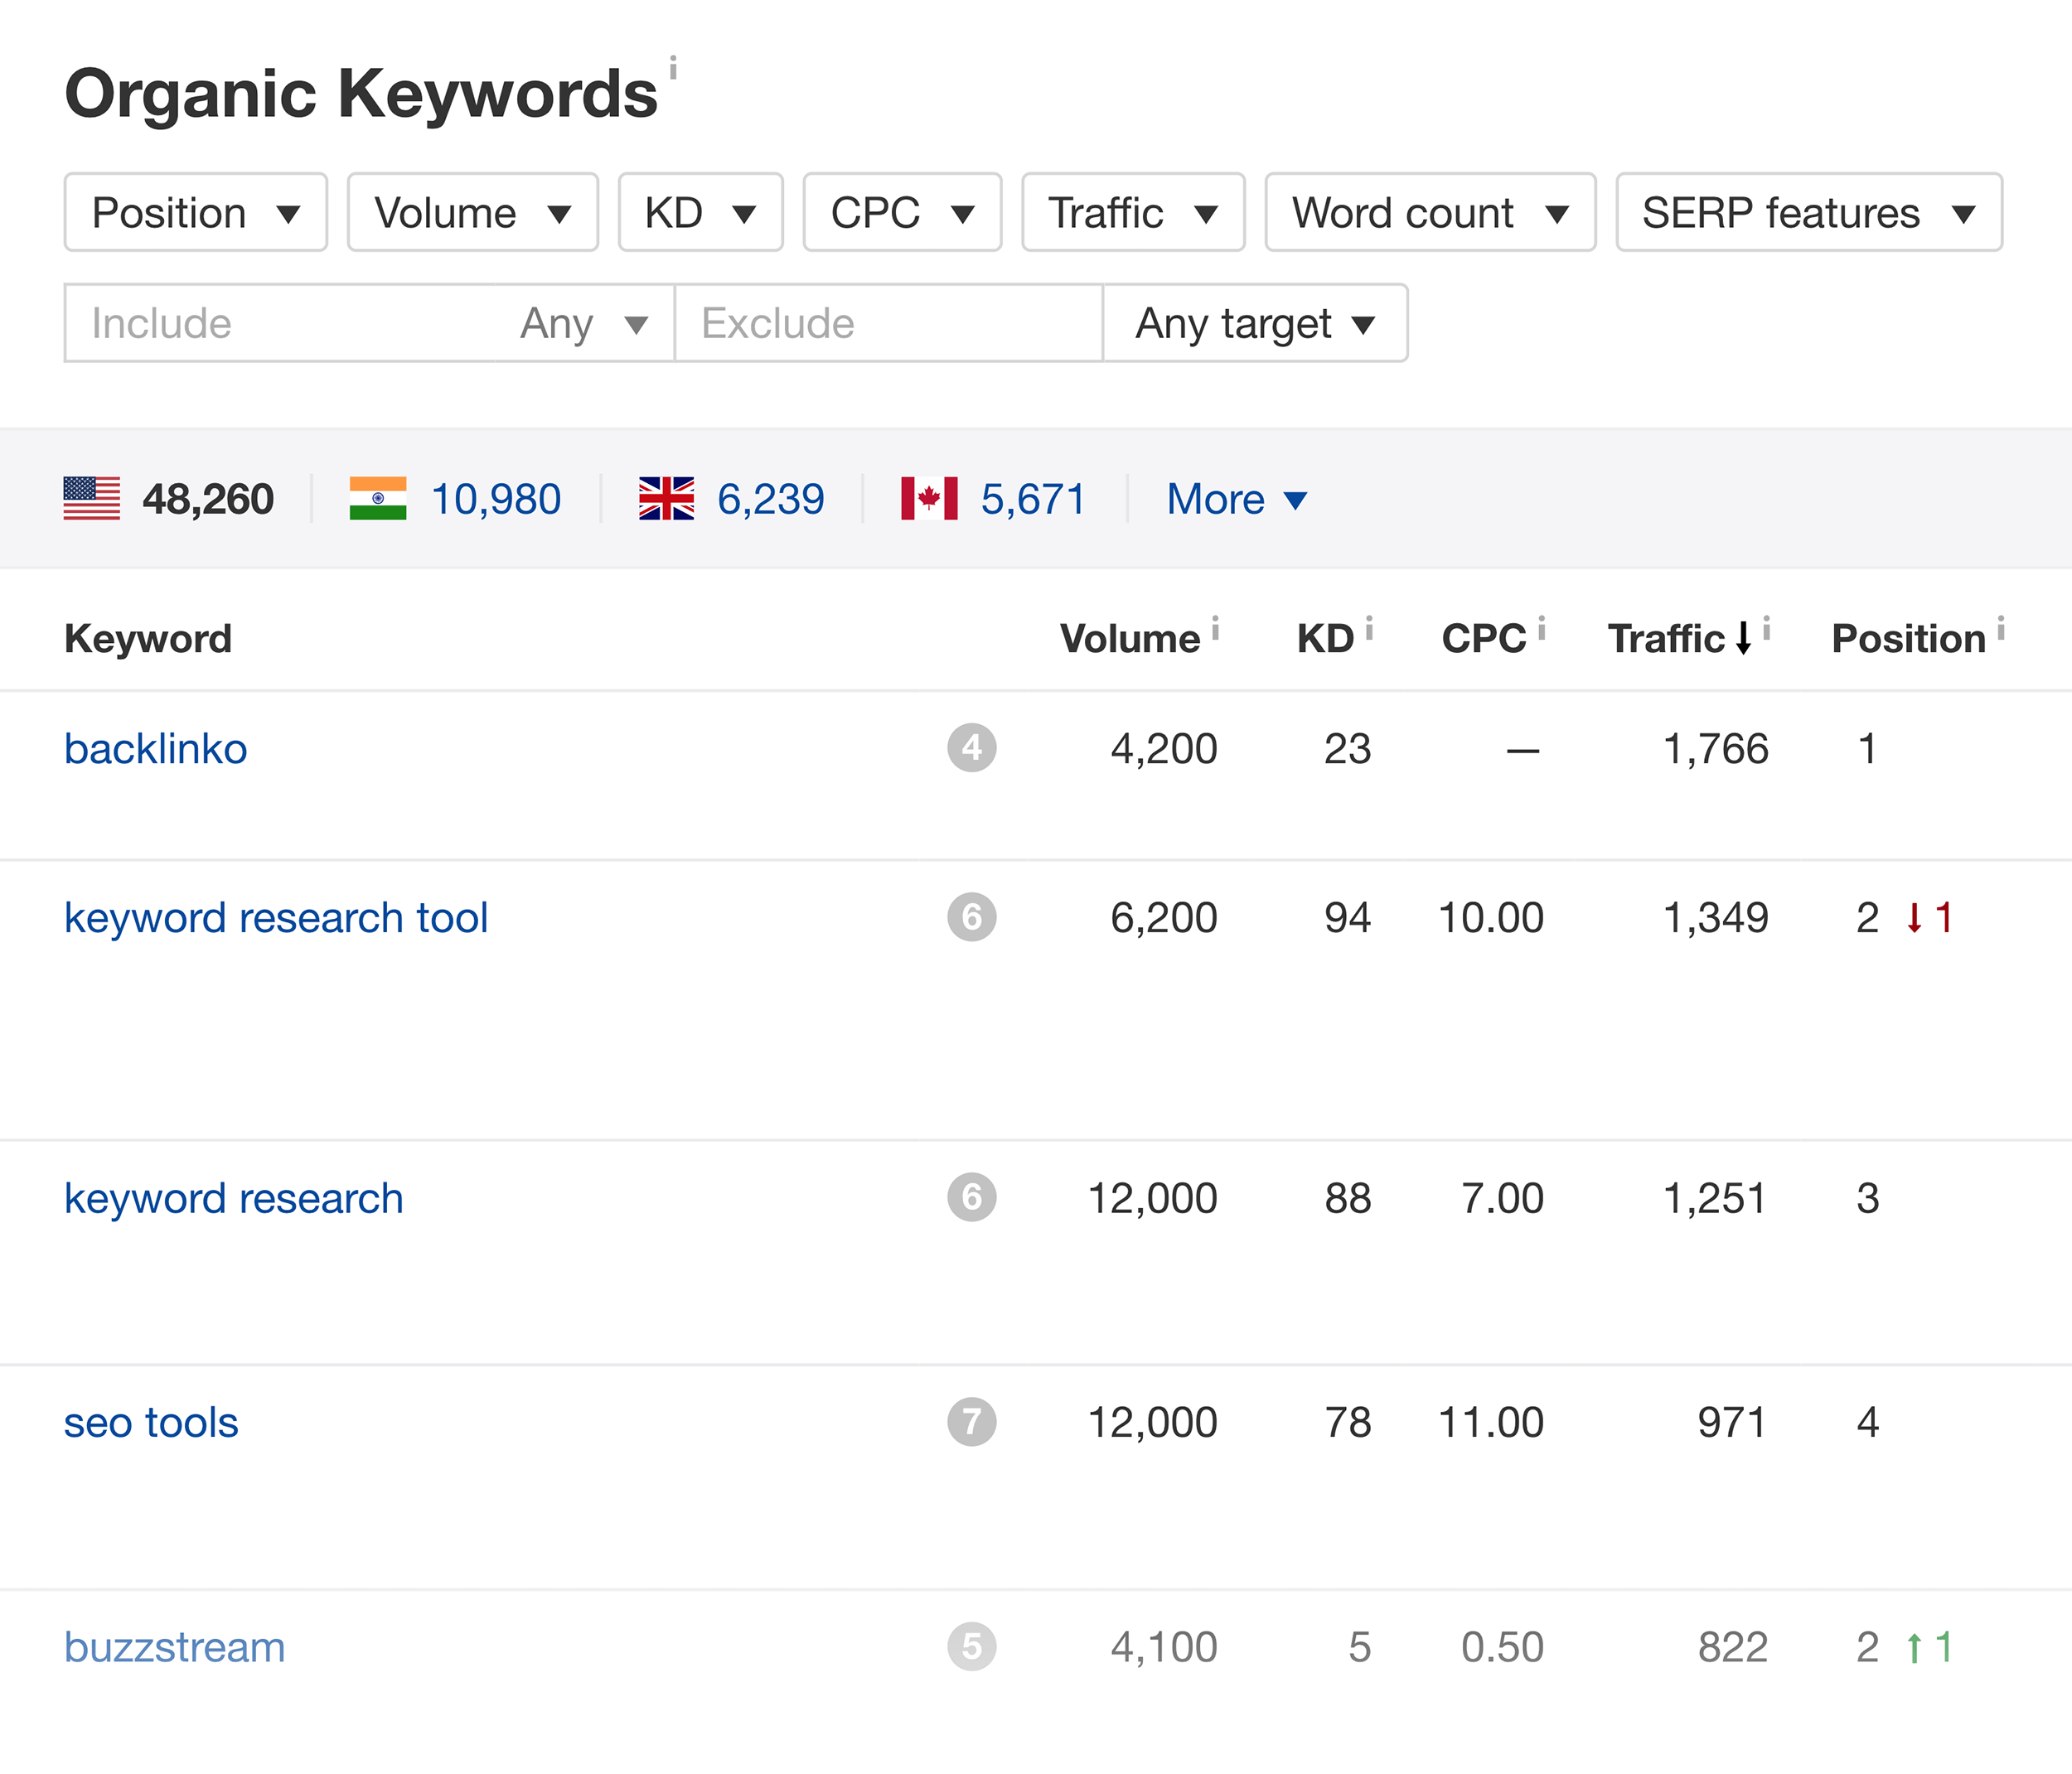Sort table by KD column header

click(1325, 638)
